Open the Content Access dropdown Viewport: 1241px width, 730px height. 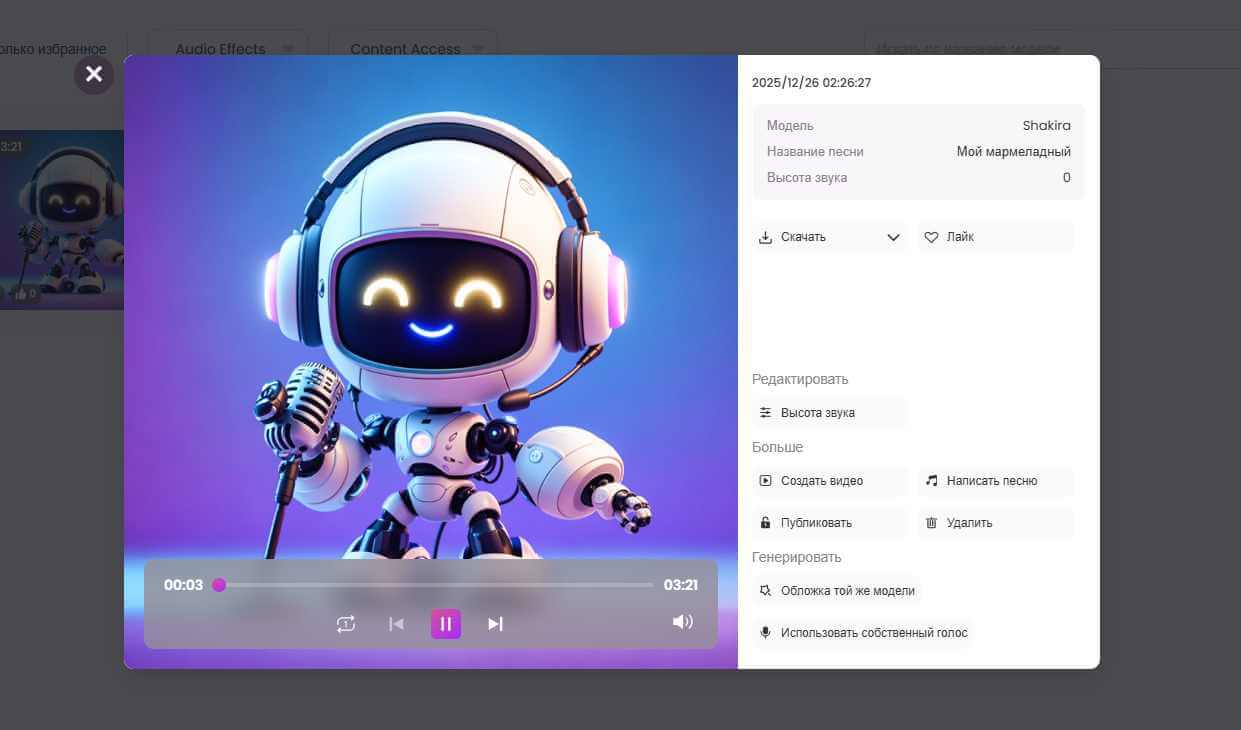[413, 49]
